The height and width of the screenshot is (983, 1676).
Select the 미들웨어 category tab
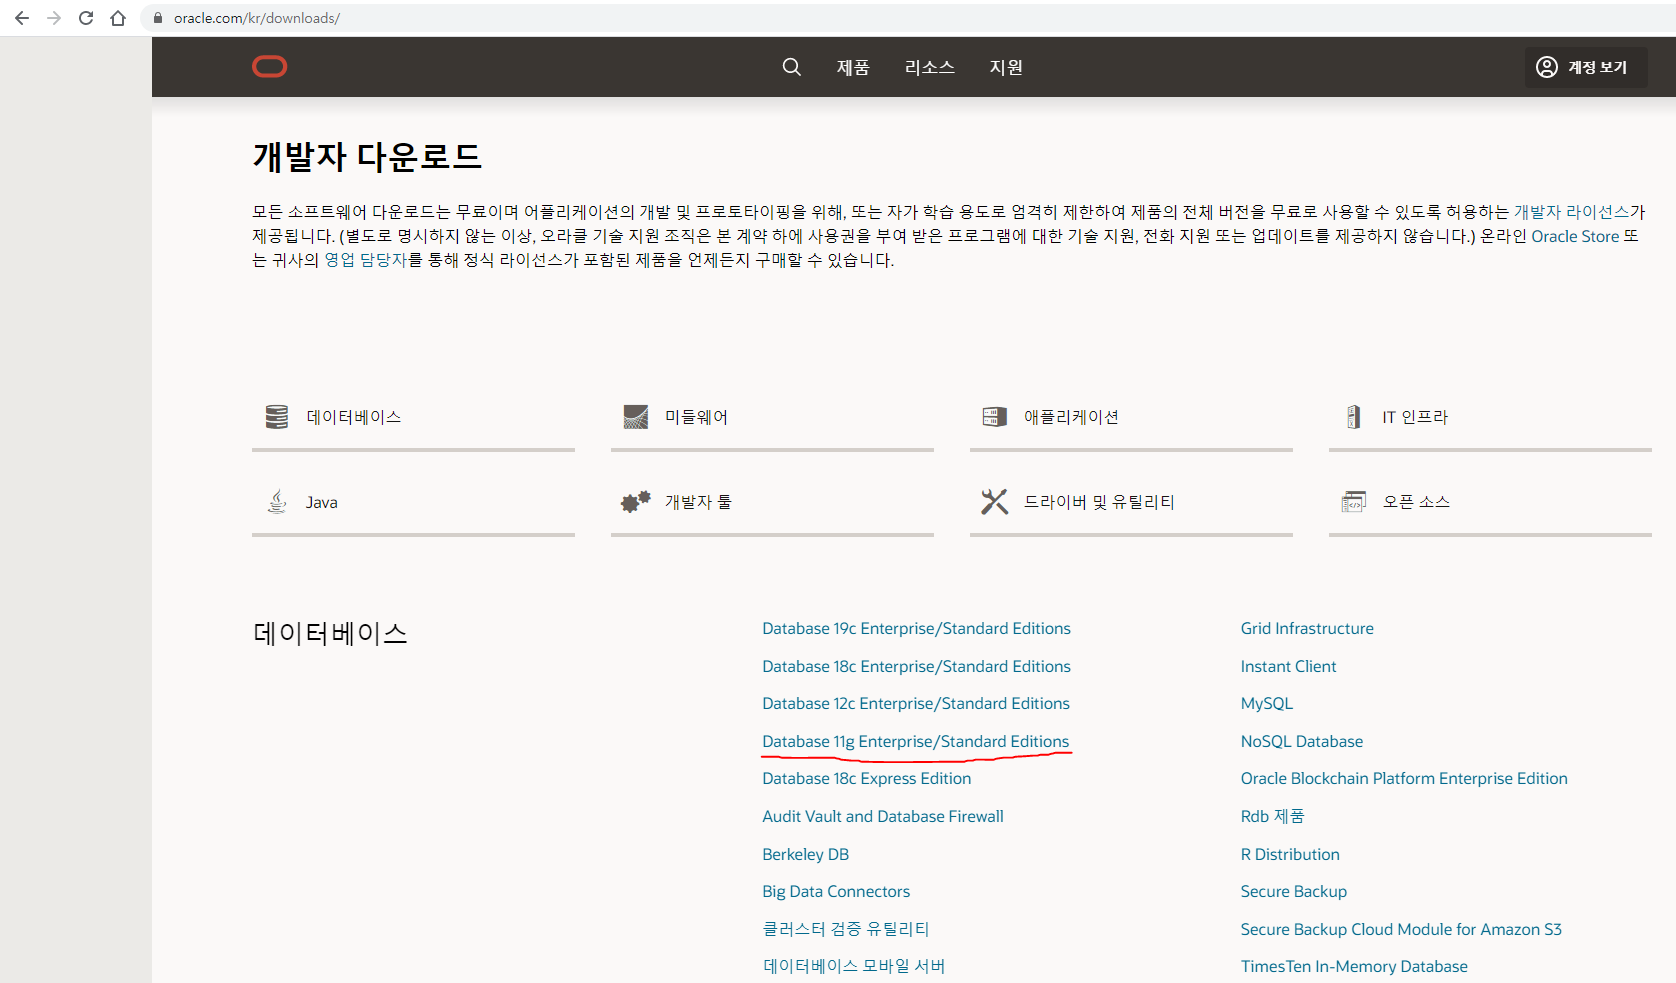pos(772,418)
